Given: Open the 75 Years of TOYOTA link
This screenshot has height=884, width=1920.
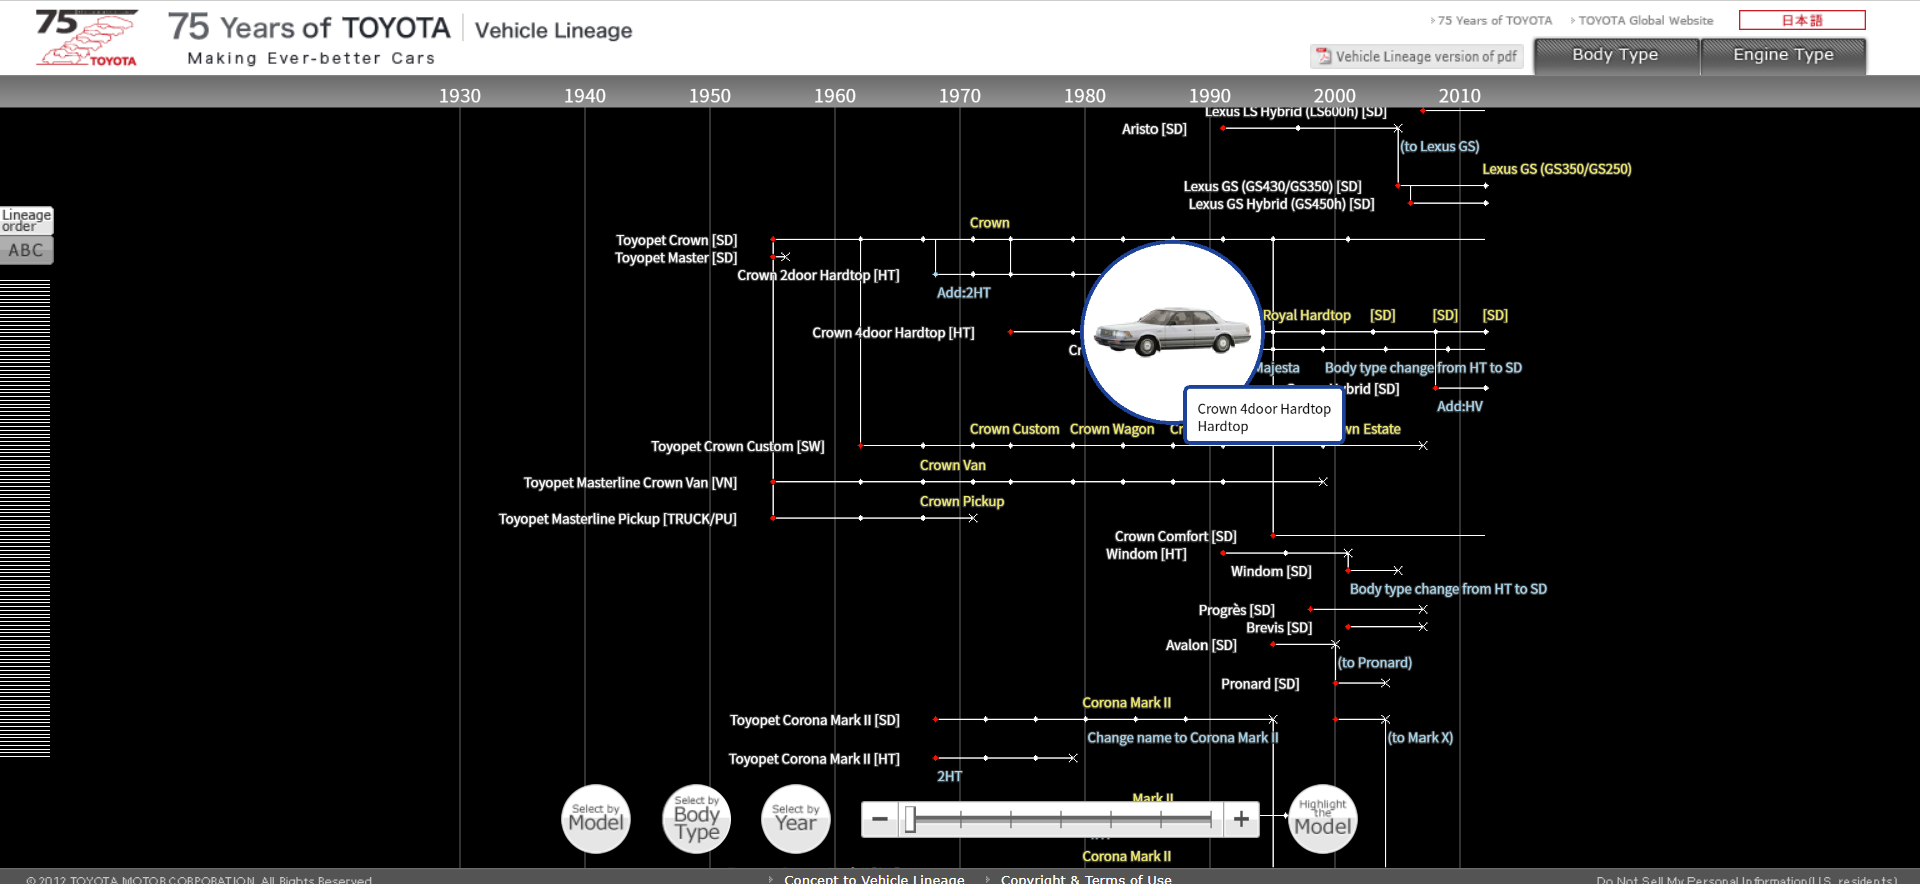Looking at the screenshot, I should 1494,20.
